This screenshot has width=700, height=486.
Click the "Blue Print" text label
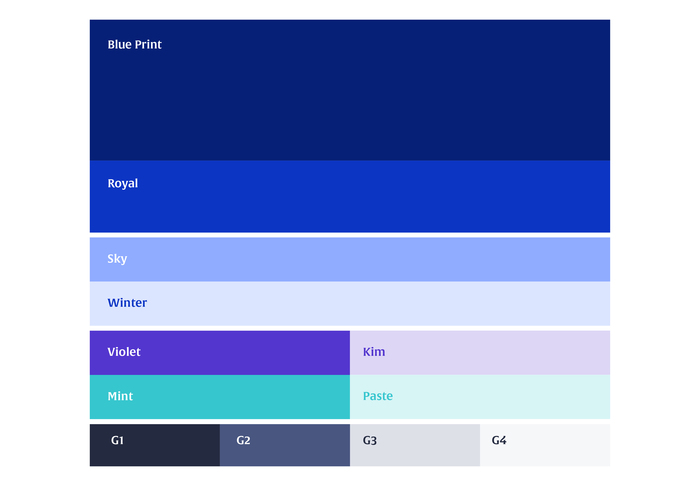pyautogui.click(x=134, y=45)
